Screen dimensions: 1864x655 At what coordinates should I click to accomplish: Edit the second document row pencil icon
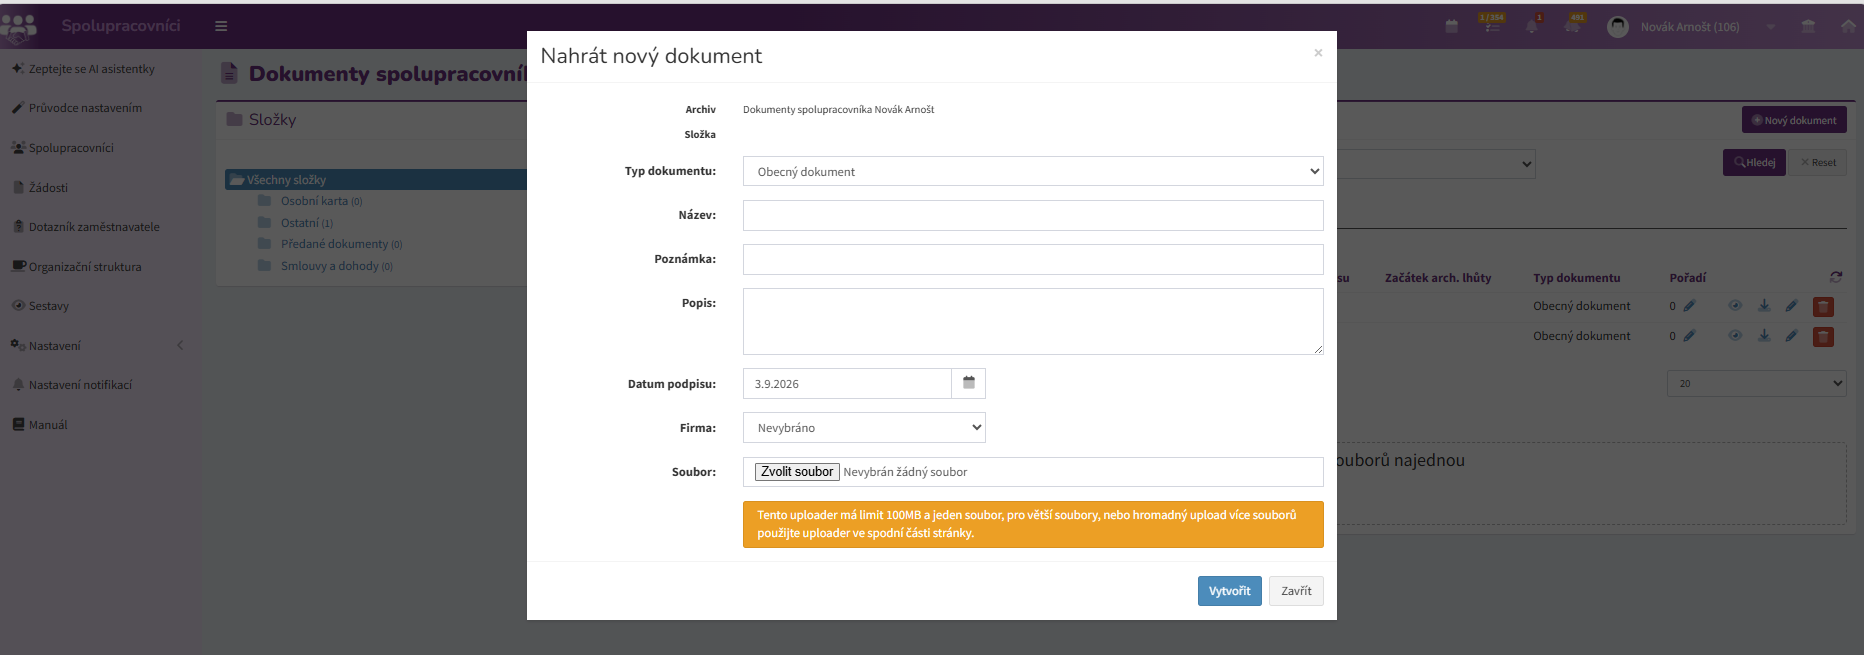point(1791,336)
